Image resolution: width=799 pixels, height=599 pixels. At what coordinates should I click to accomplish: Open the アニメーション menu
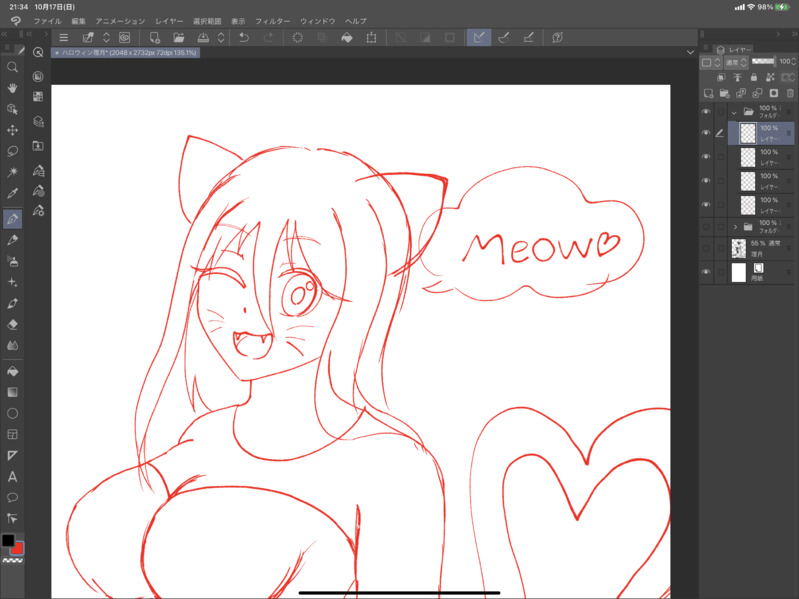point(120,21)
